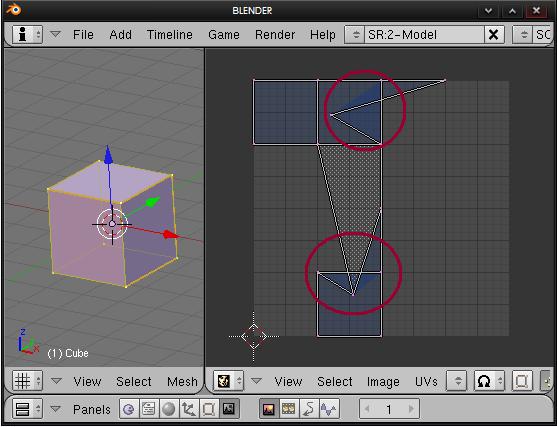Viewport: 557px width, 427px height.
Task: Open the Script context buttons icon
Action: coord(148,409)
